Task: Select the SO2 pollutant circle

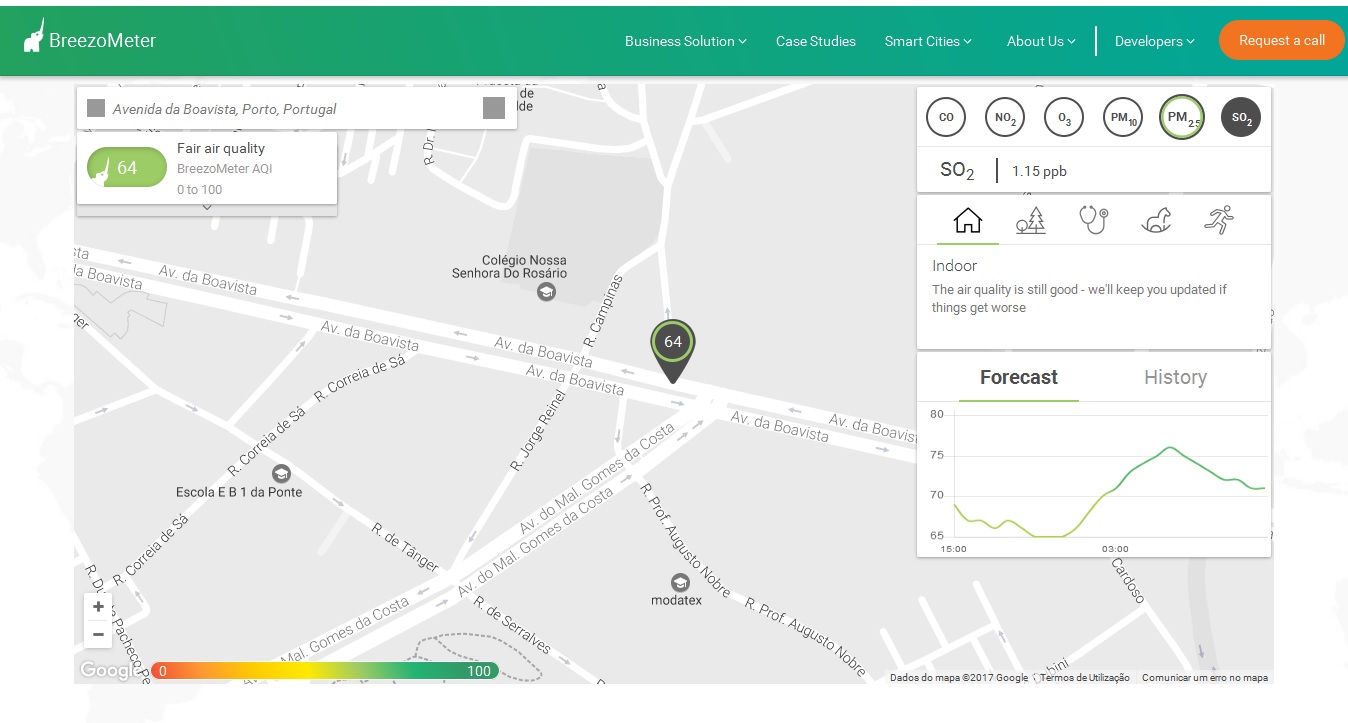Action: (1241, 117)
